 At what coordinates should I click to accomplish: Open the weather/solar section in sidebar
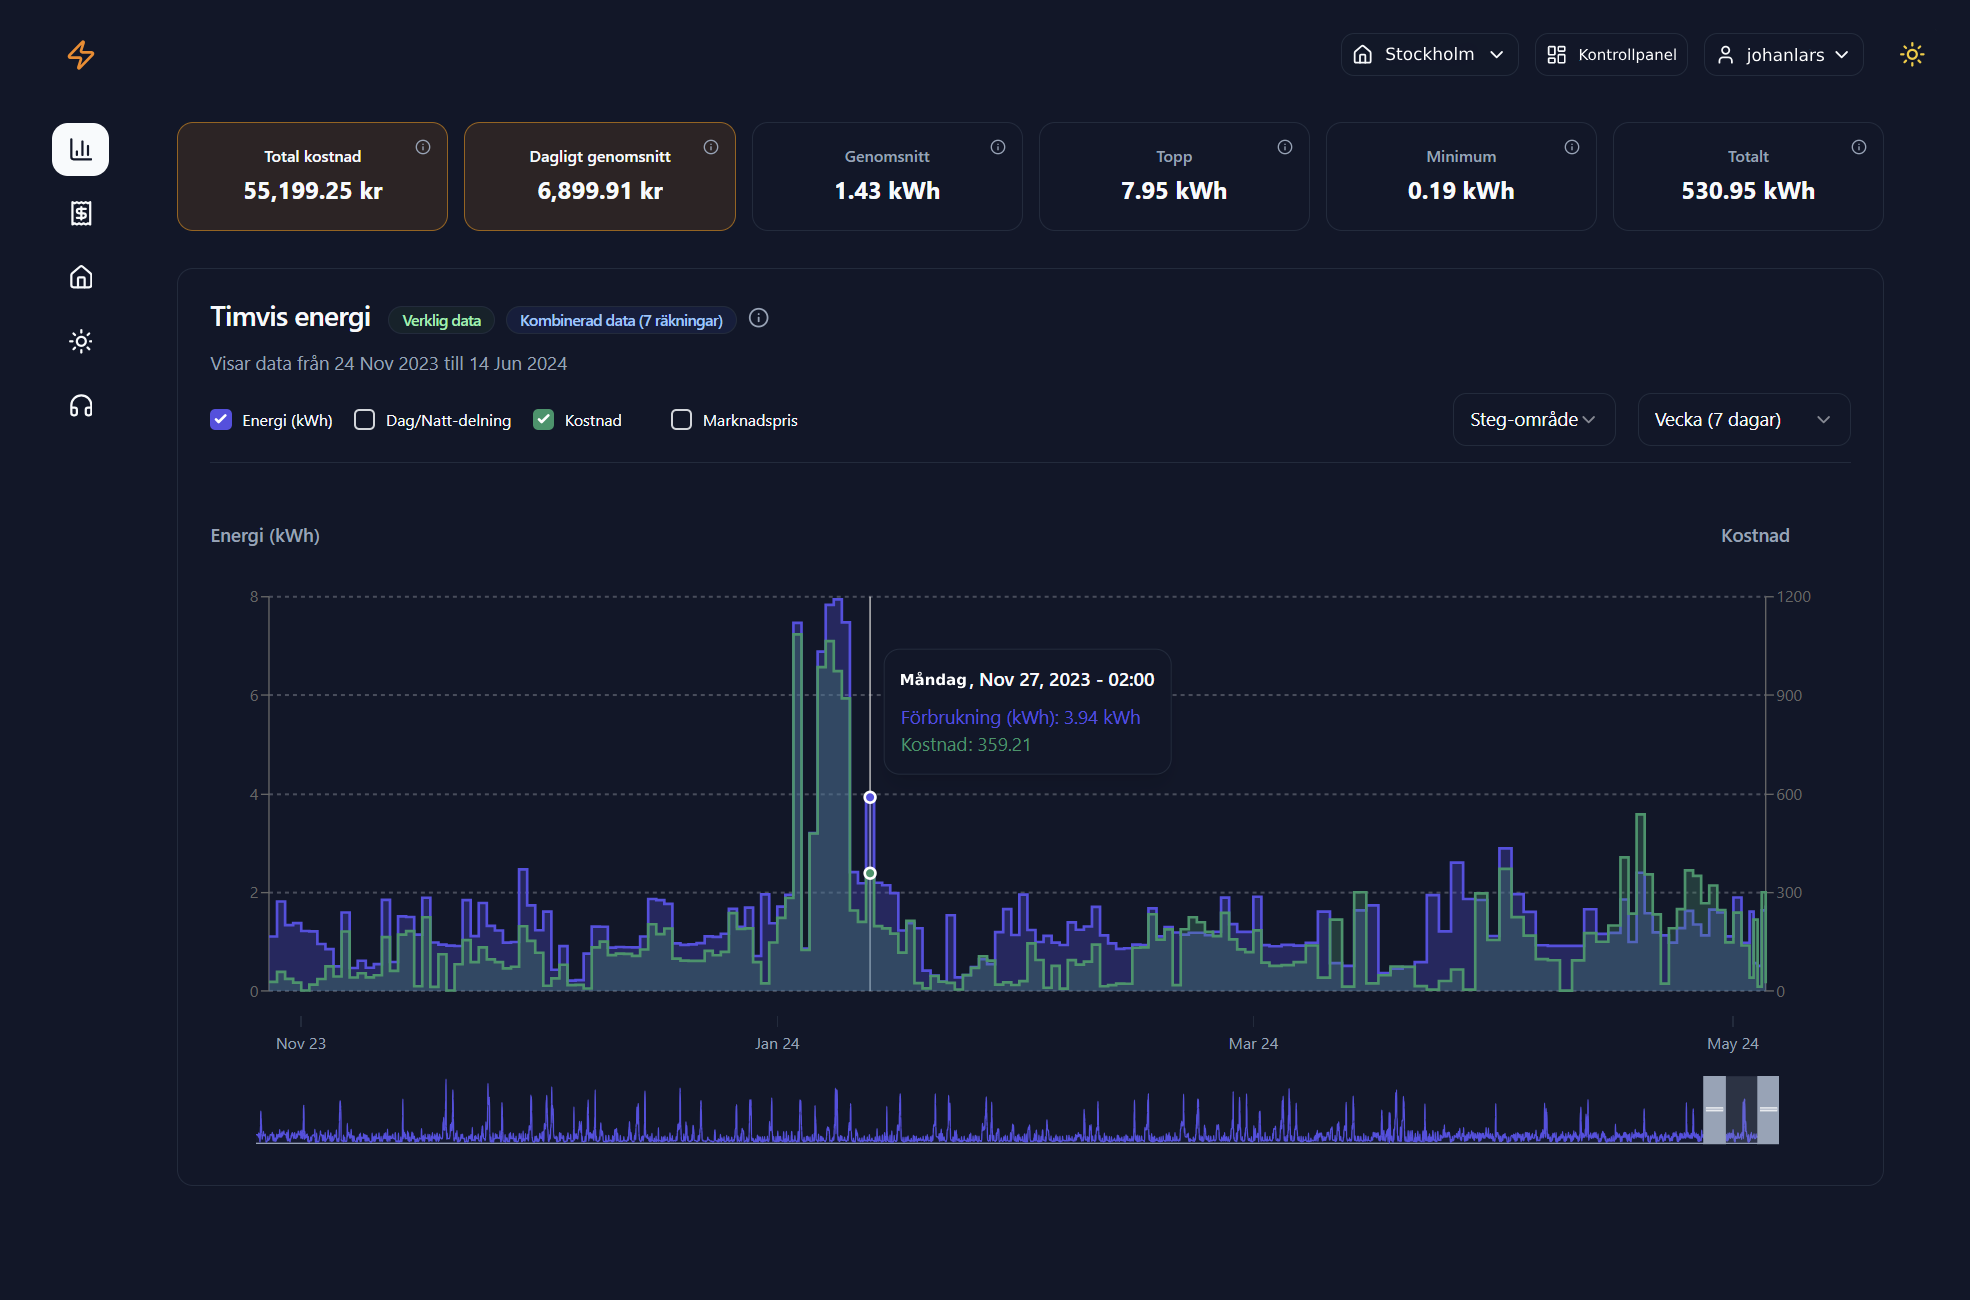[x=80, y=341]
